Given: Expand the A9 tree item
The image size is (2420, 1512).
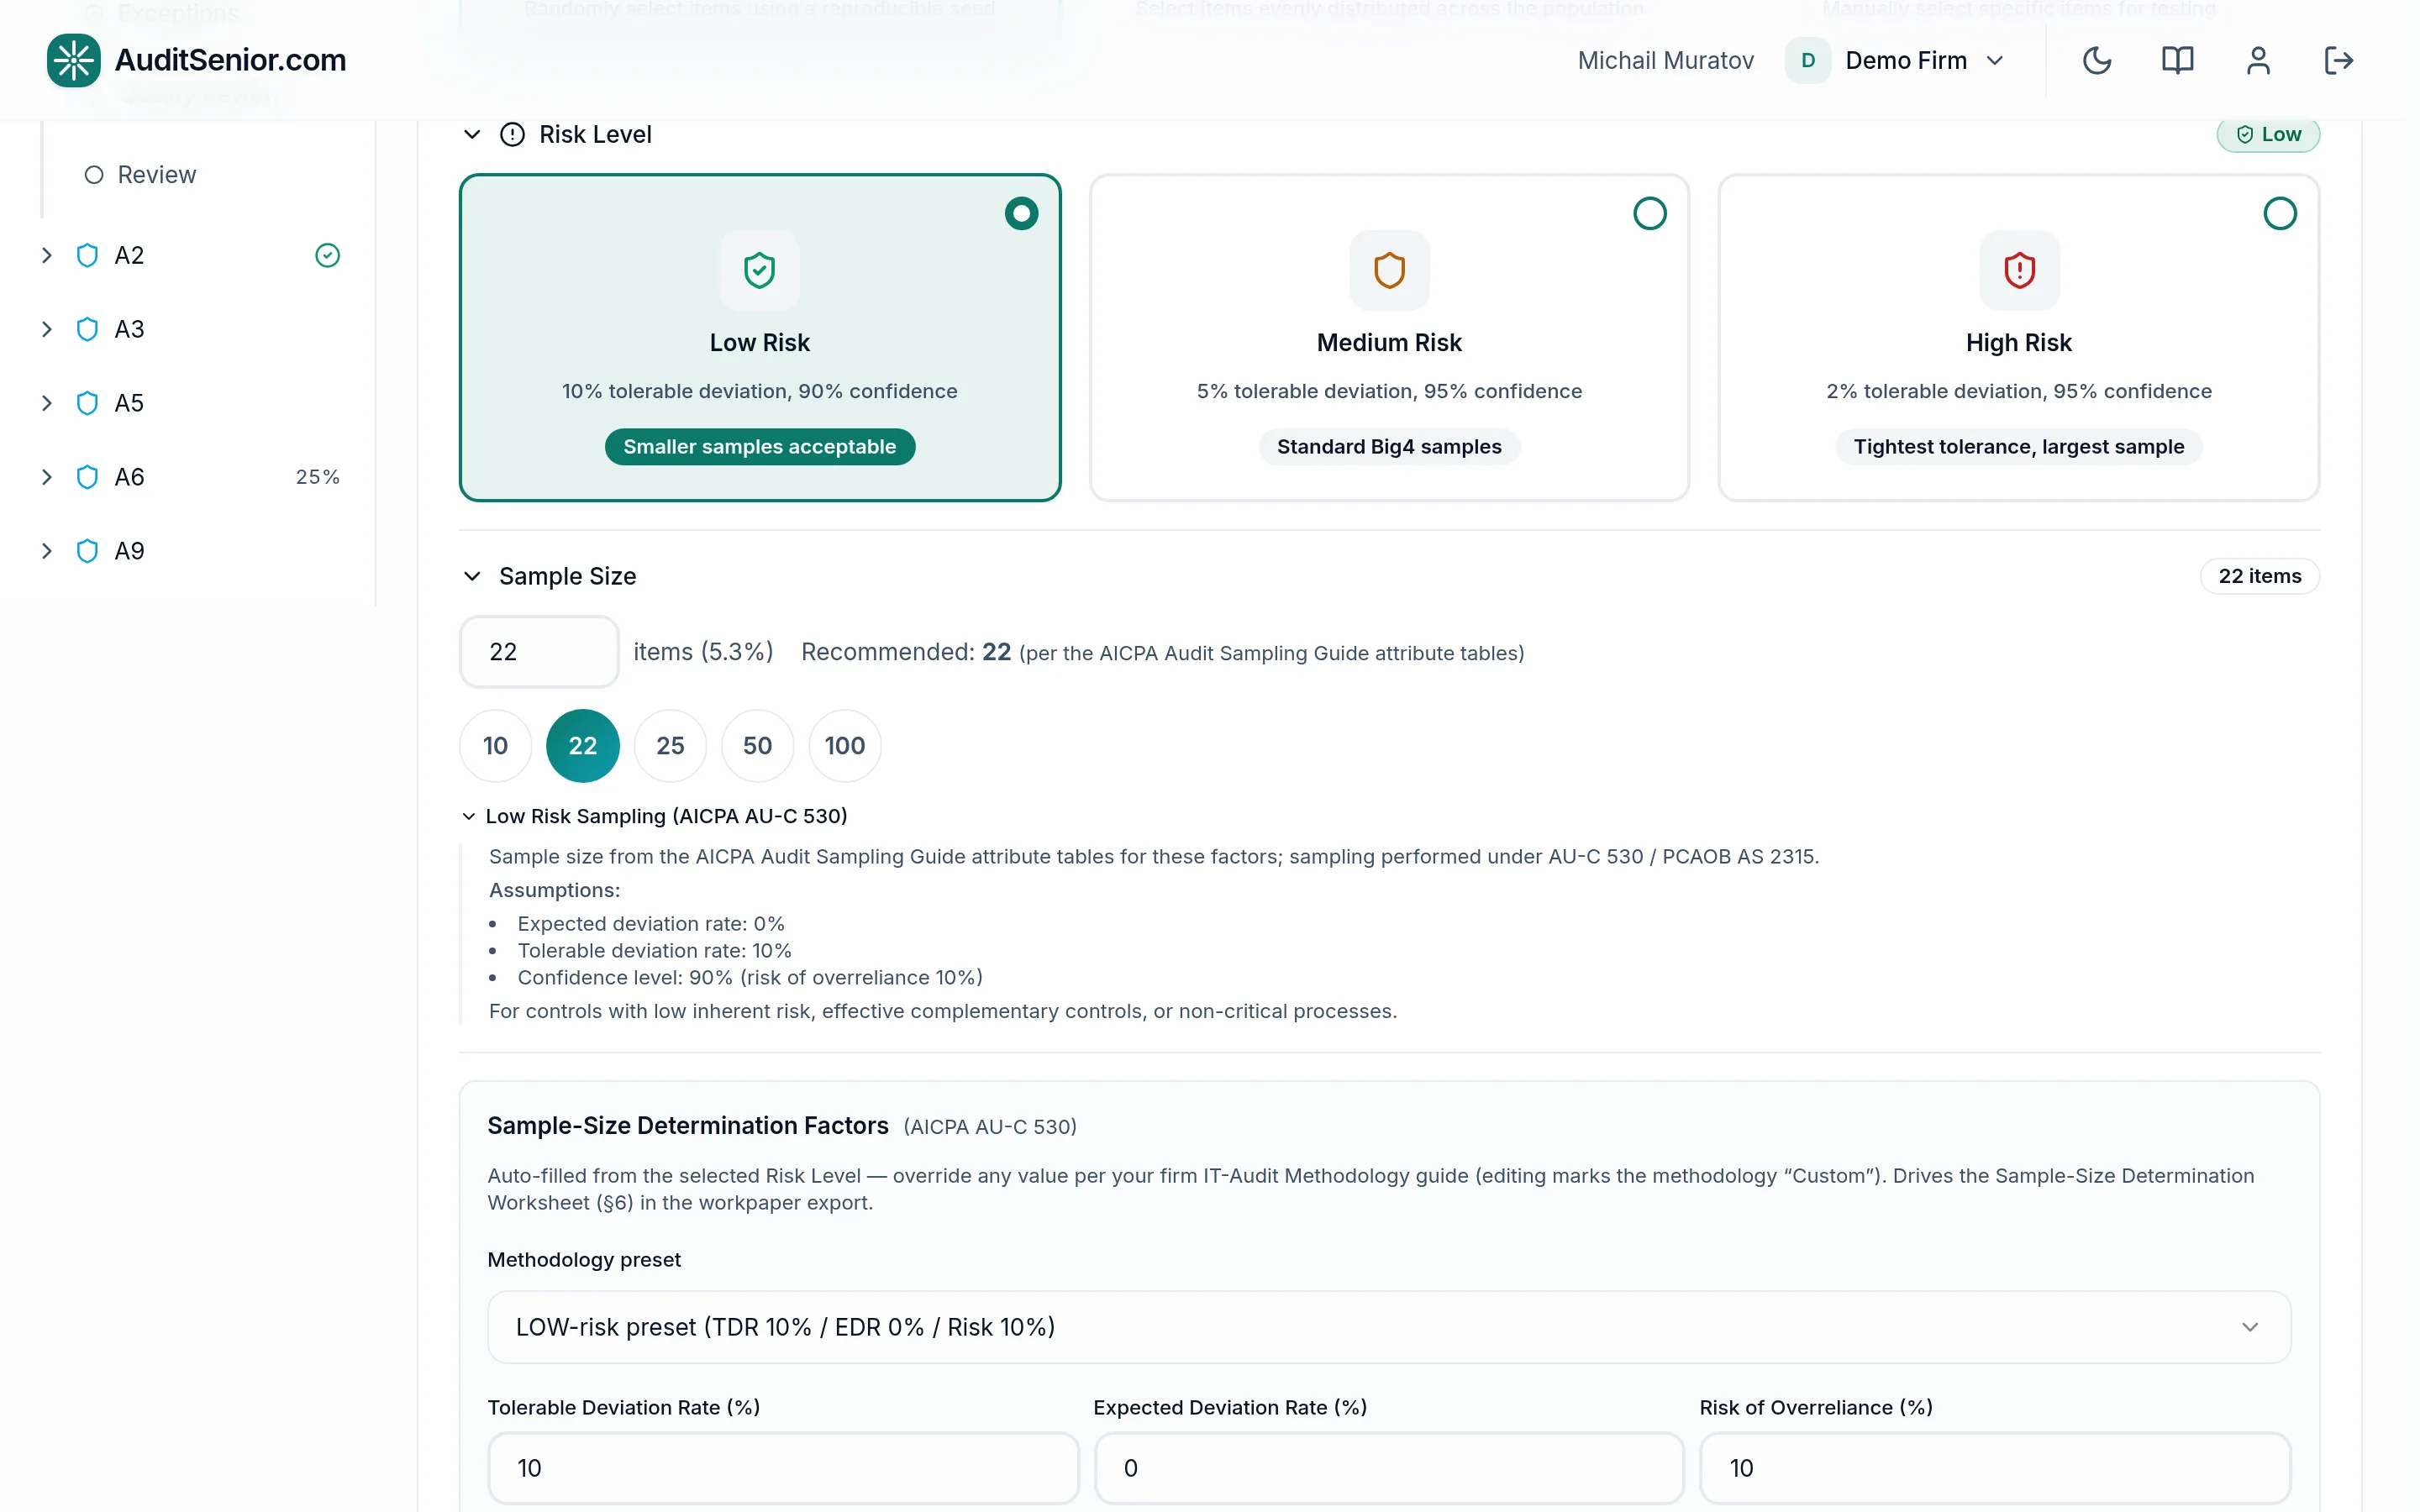Looking at the screenshot, I should pyautogui.click(x=46, y=551).
